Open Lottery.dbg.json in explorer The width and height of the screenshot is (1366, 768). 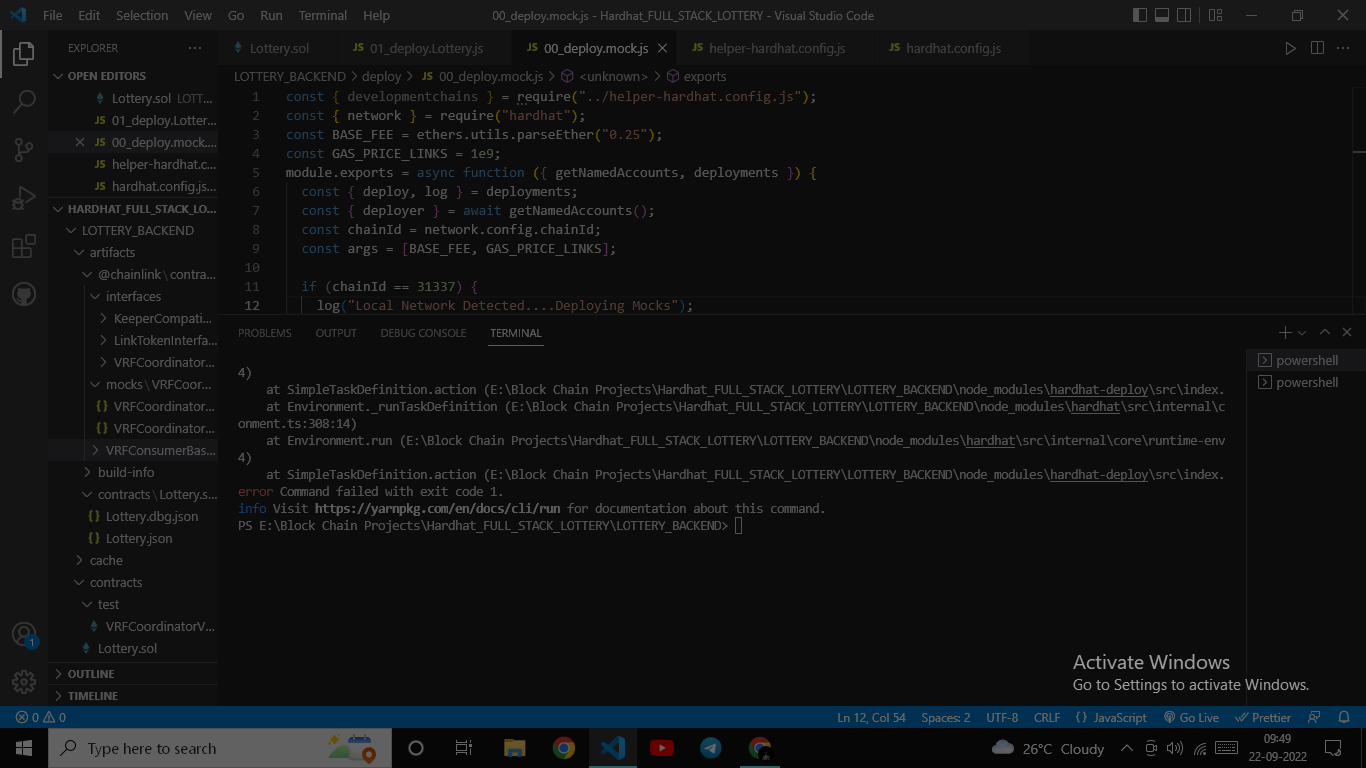(x=152, y=516)
